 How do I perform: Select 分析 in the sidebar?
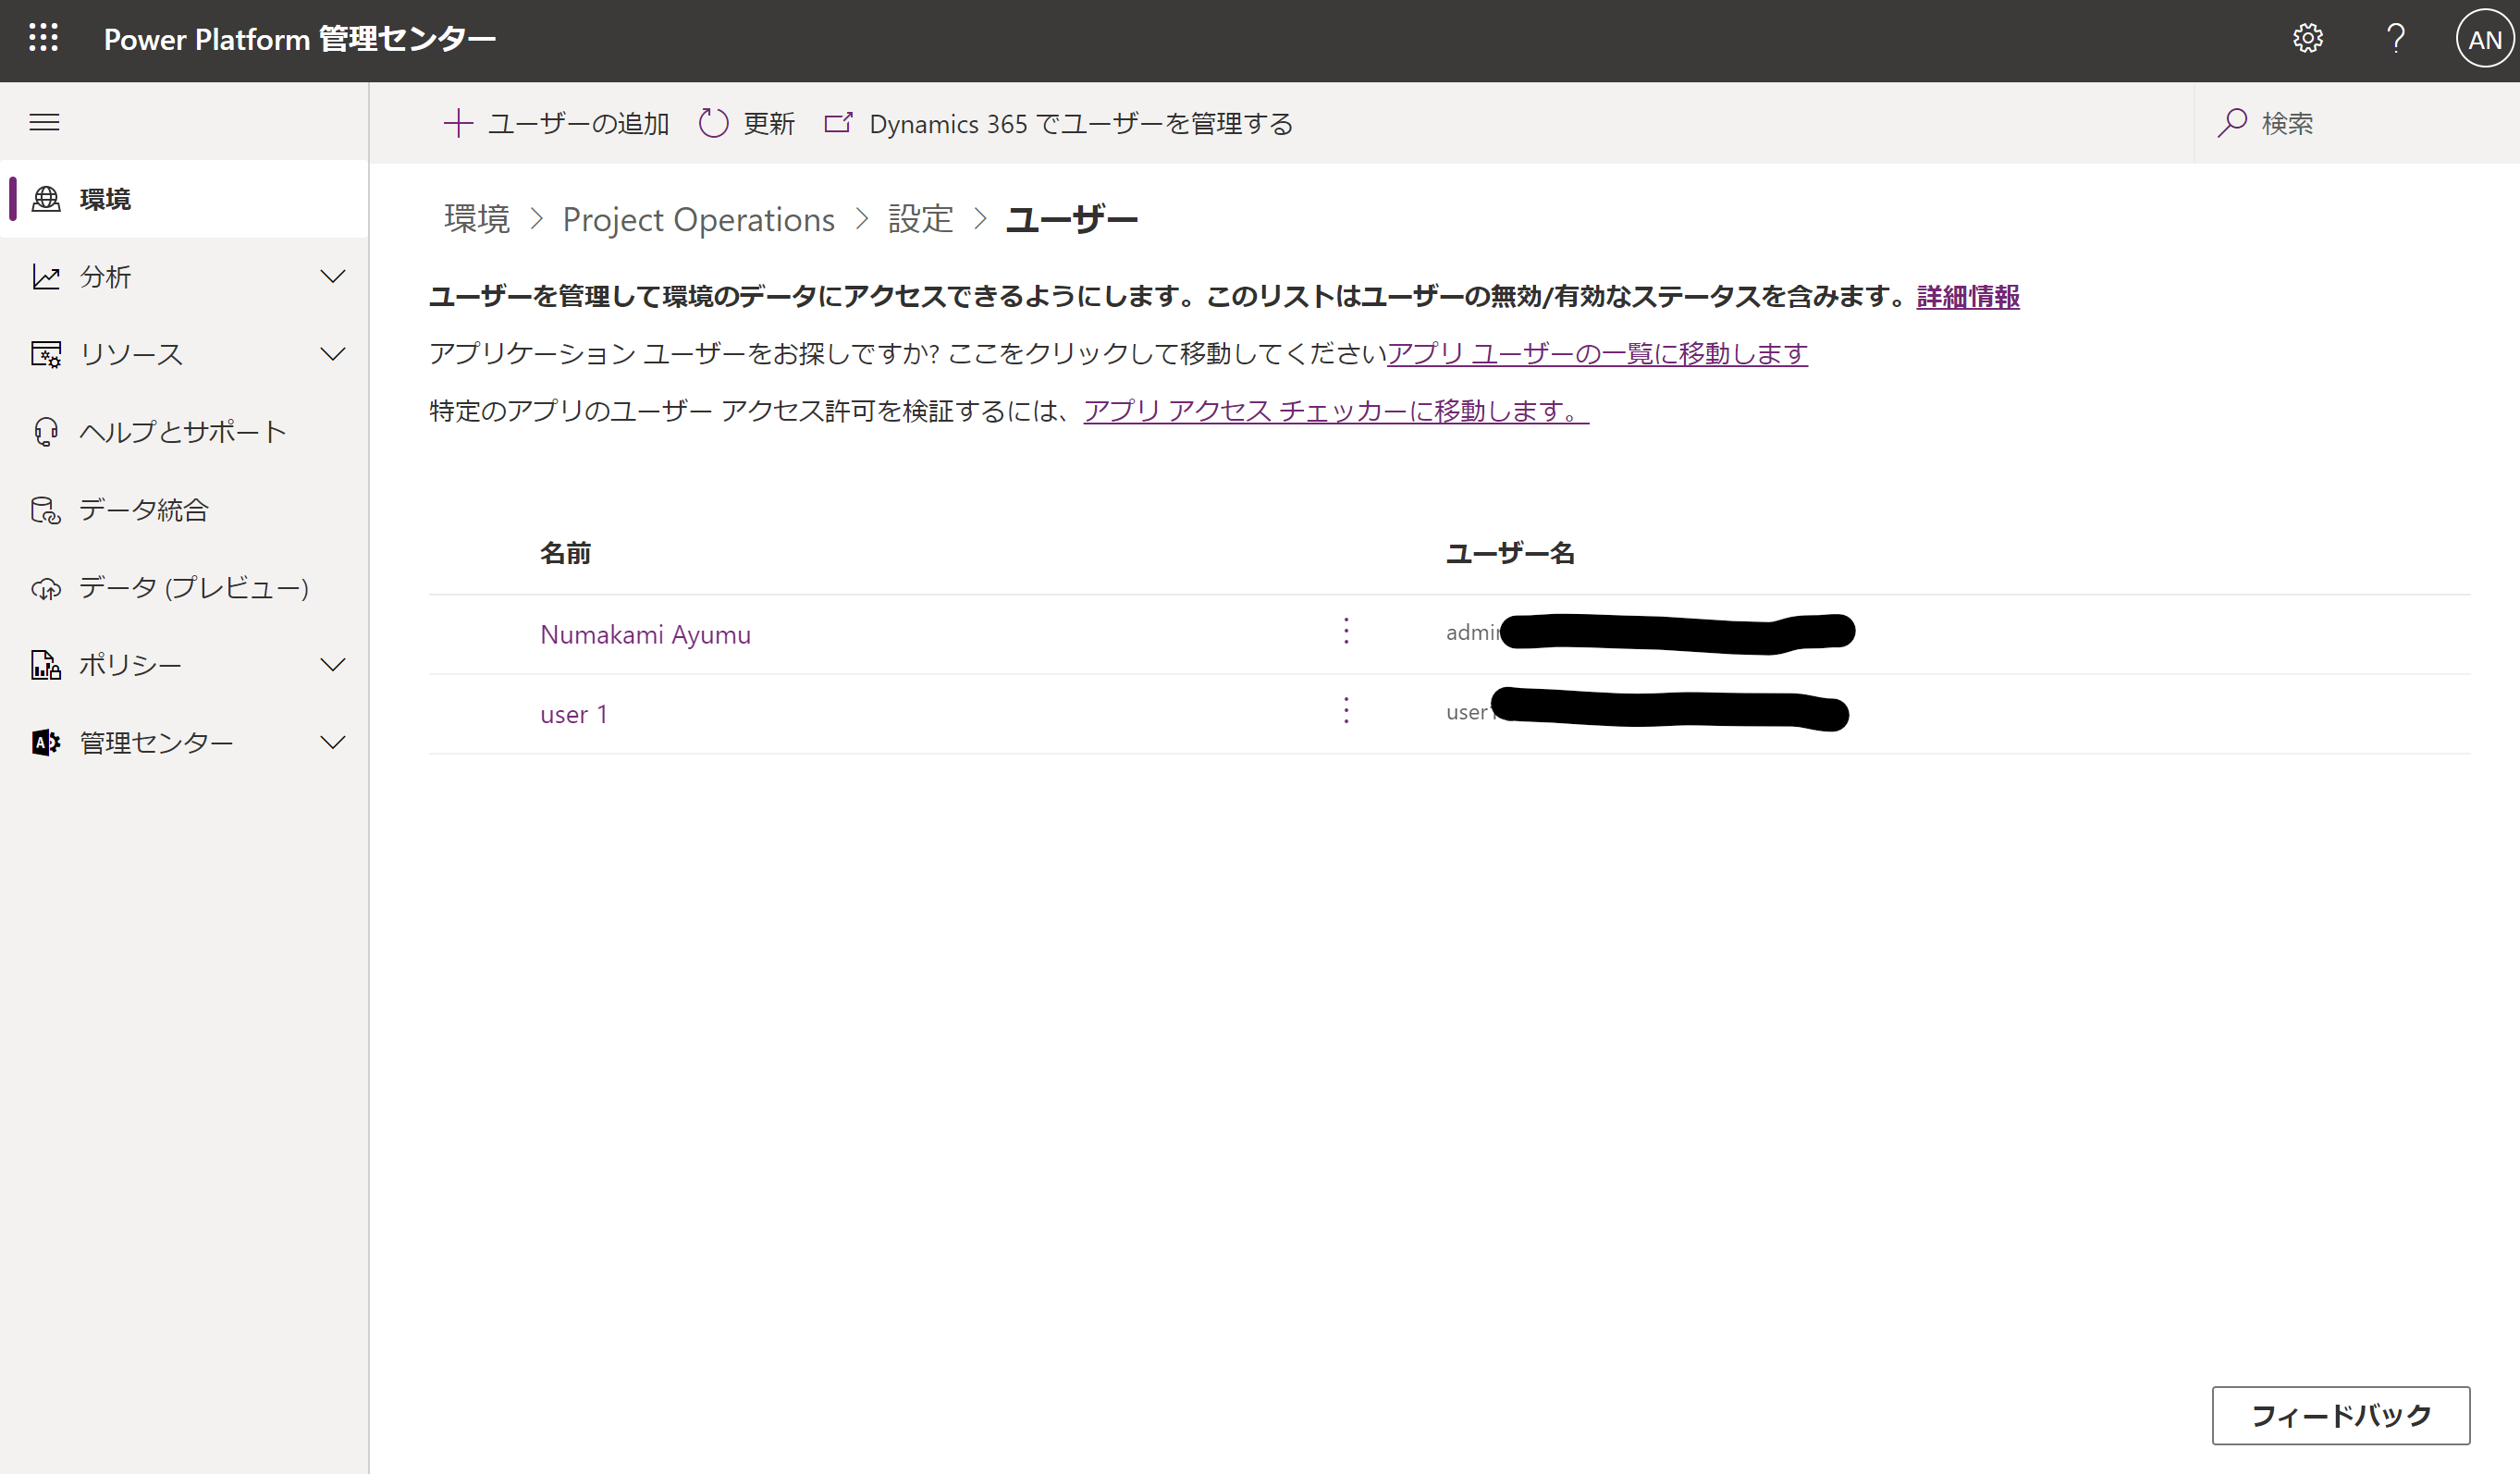coord(184,277)
